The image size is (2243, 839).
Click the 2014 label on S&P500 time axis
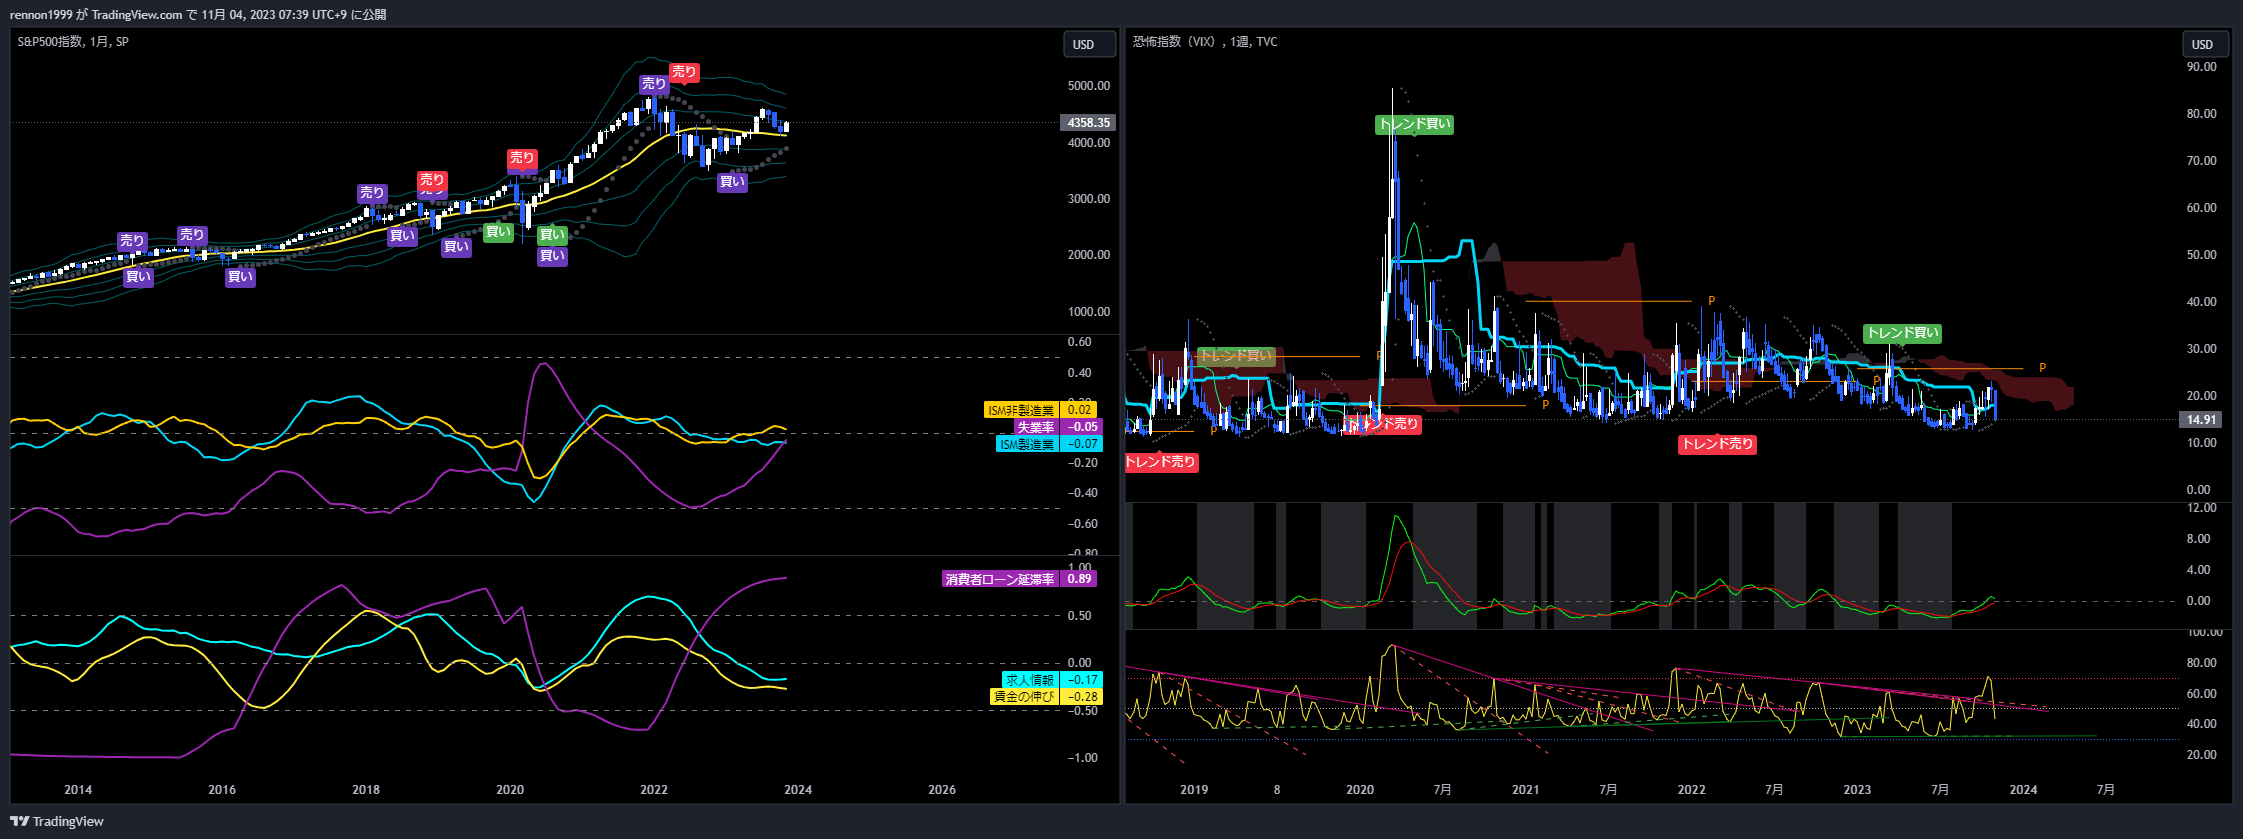click(x=78, y=790)
